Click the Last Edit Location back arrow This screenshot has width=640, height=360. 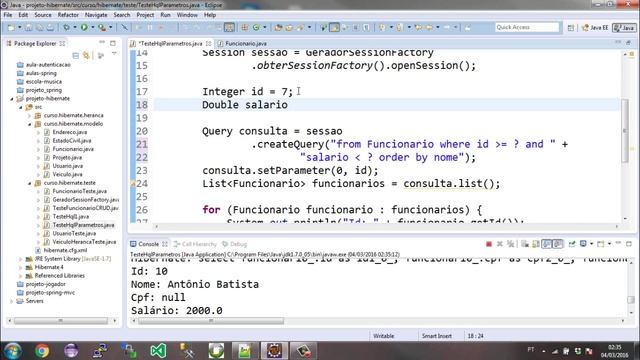(418, 27)
